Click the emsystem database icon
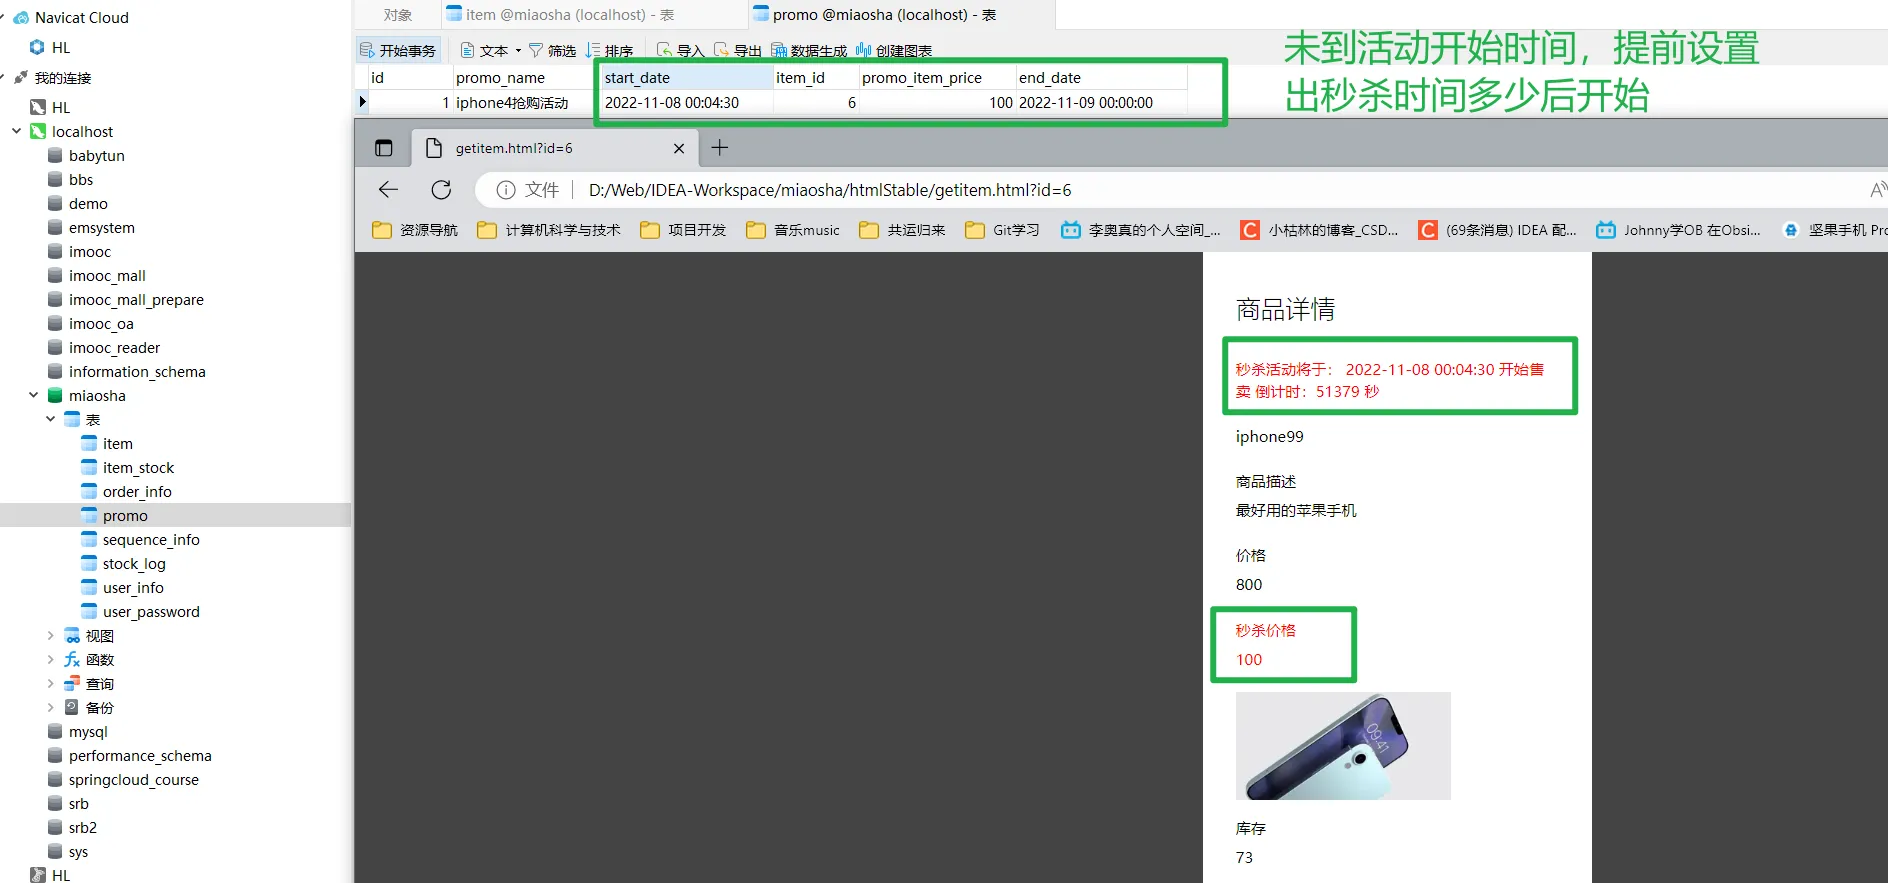 pos(55,228)
